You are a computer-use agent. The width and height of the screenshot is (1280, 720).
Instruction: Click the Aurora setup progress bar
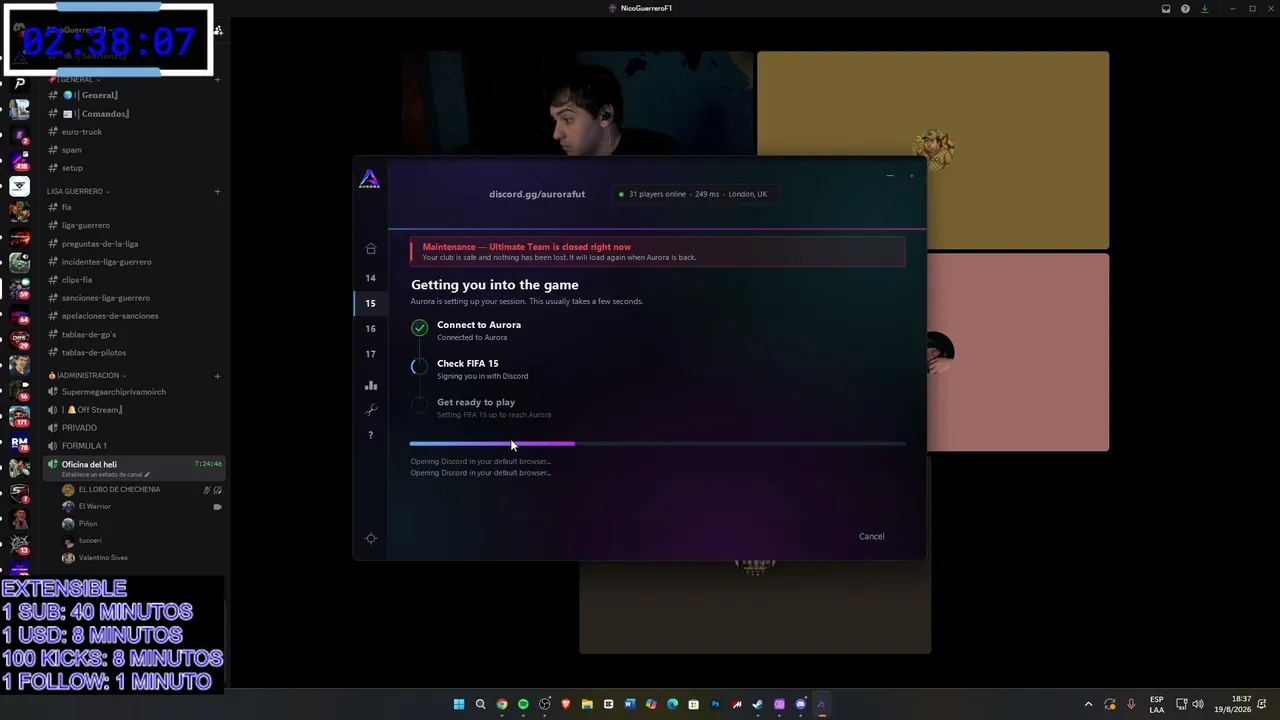(657, 443)
